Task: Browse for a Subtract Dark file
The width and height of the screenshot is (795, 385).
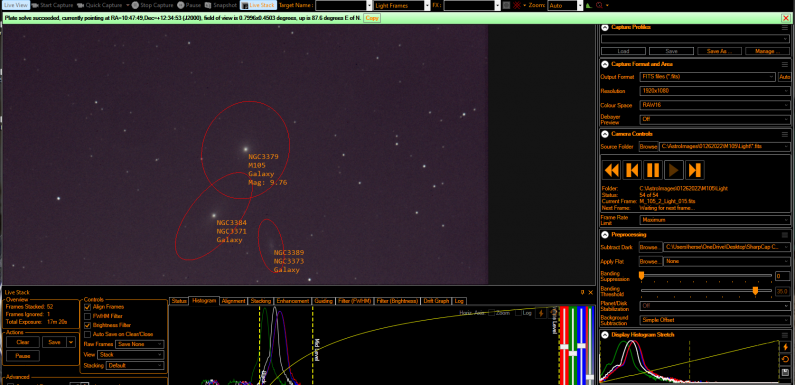Action: [x=651, y=247]
